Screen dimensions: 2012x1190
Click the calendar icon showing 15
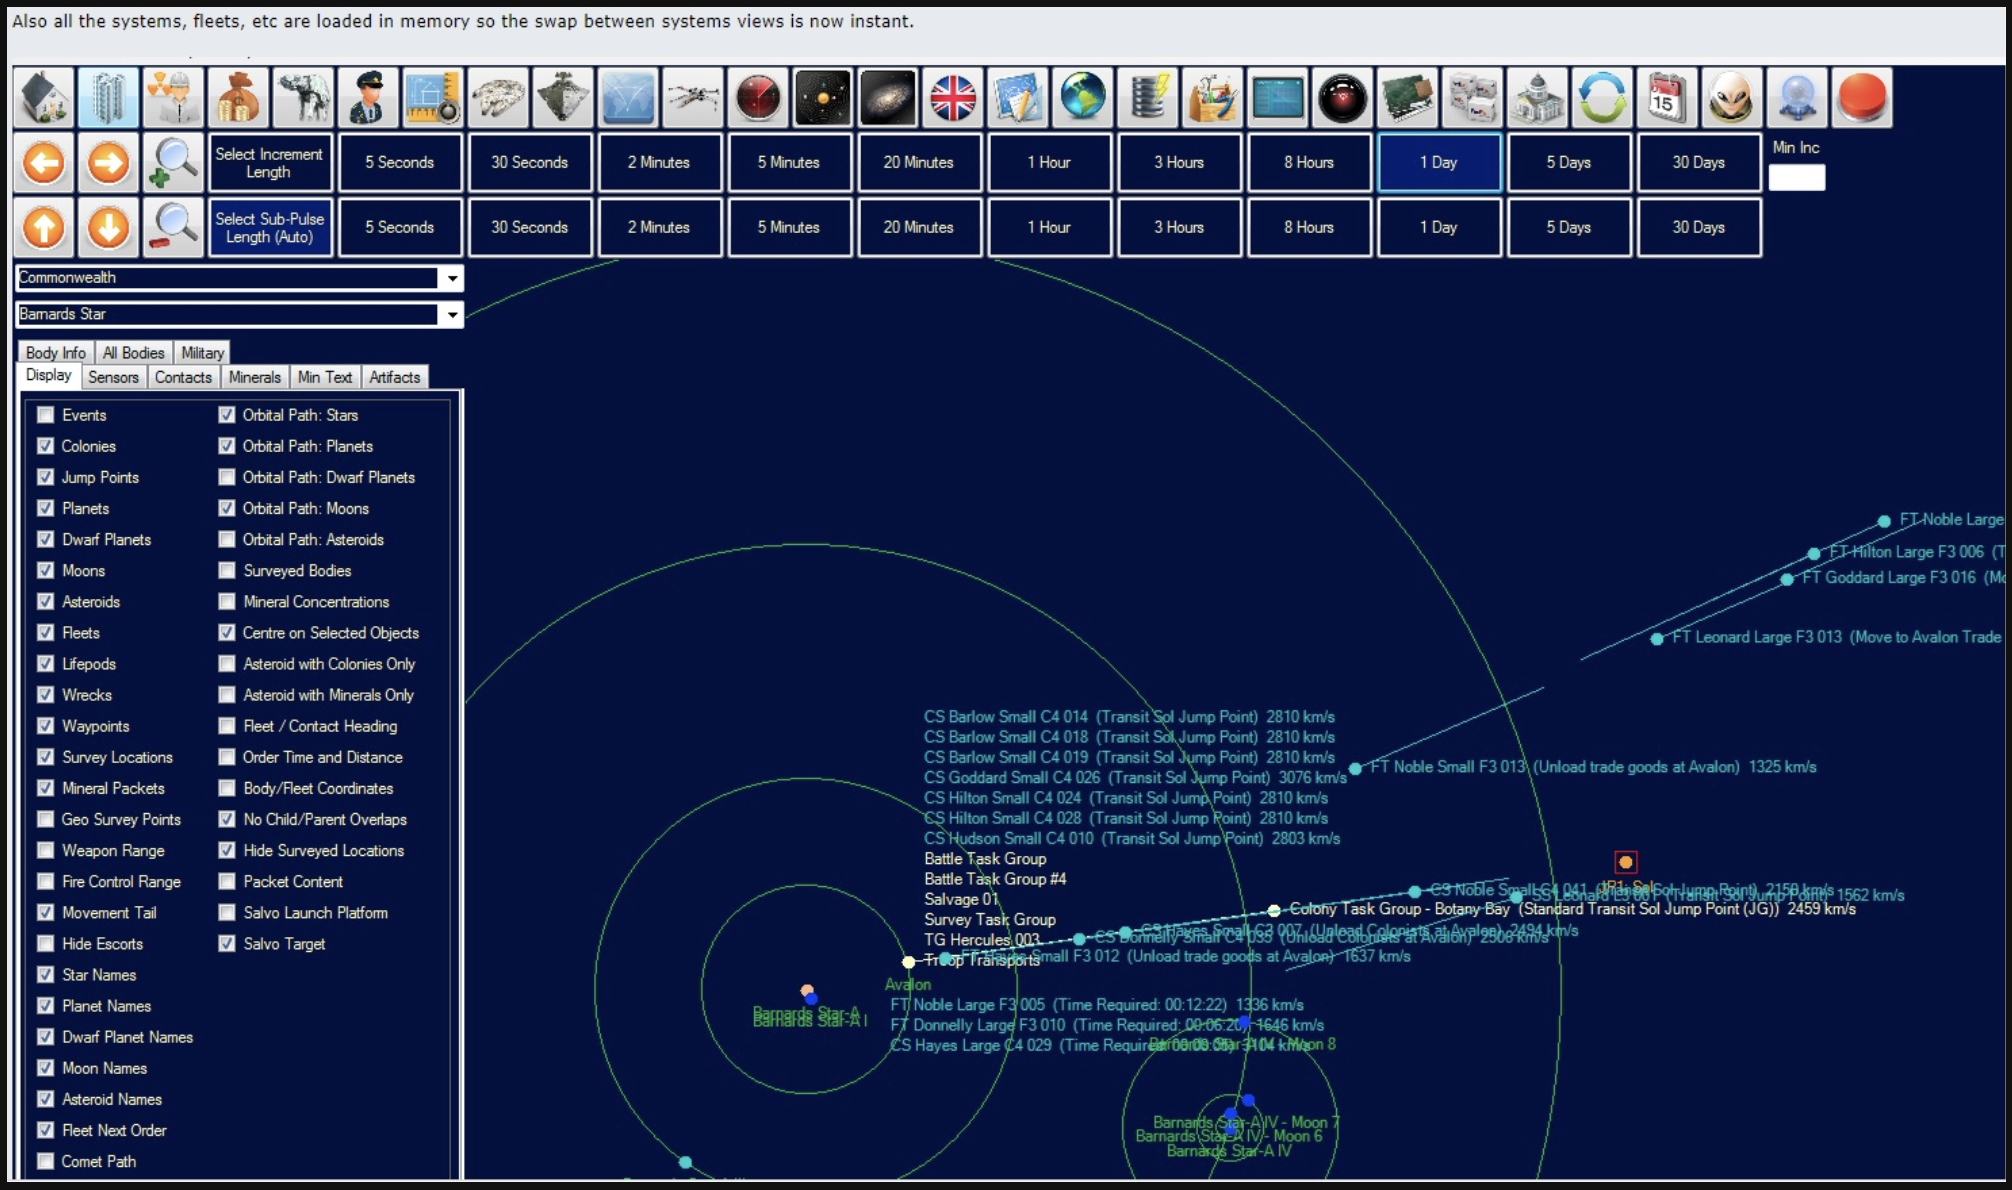pos(1667,98)
